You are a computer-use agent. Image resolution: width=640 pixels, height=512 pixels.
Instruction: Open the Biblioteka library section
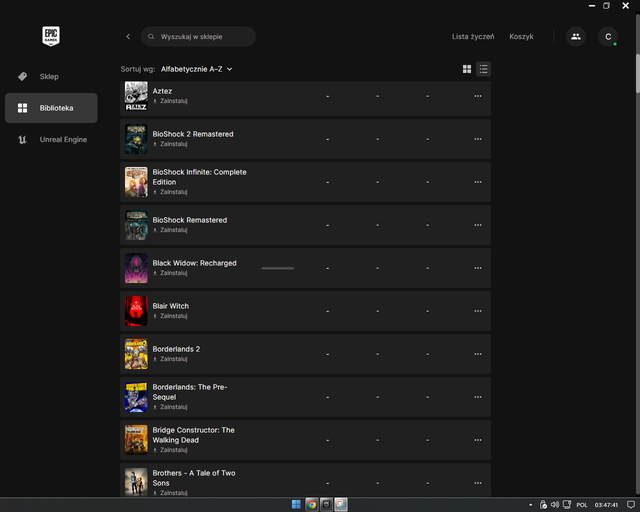51,108
